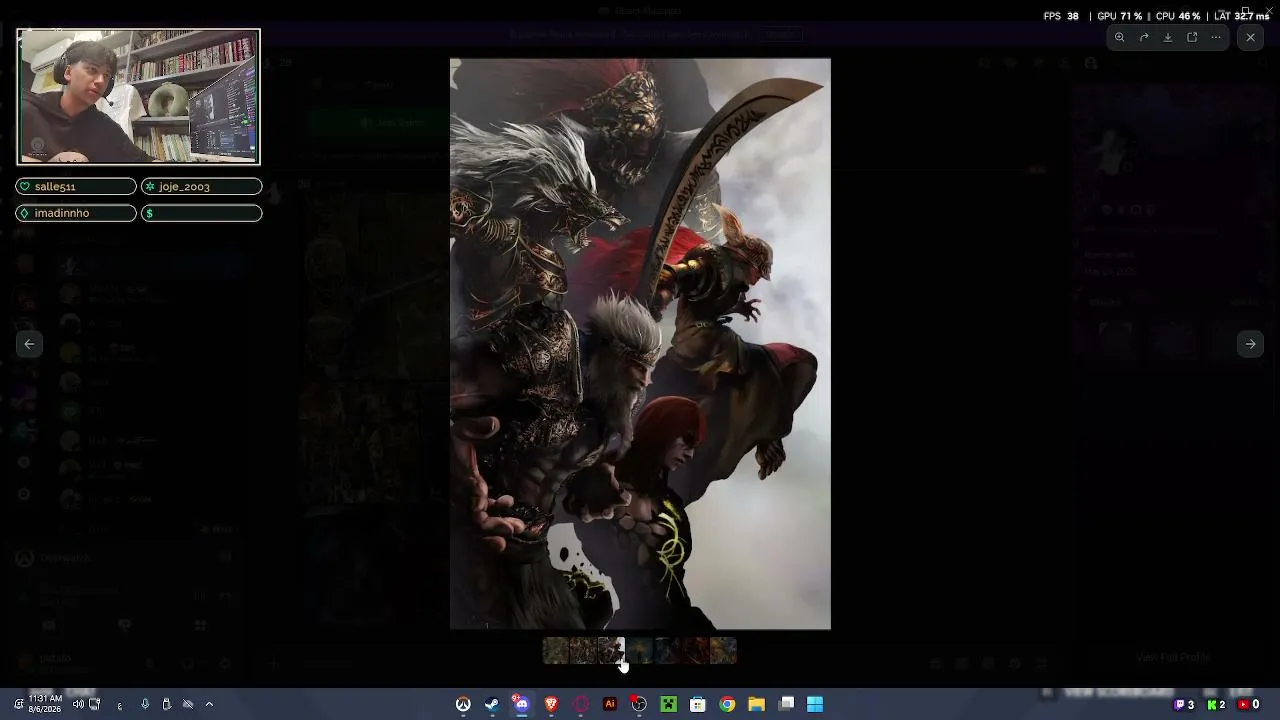This screenshot has width=1280, height=720.
Task: Go to the previous image with left arrow
Action: [x=29, y=344]
